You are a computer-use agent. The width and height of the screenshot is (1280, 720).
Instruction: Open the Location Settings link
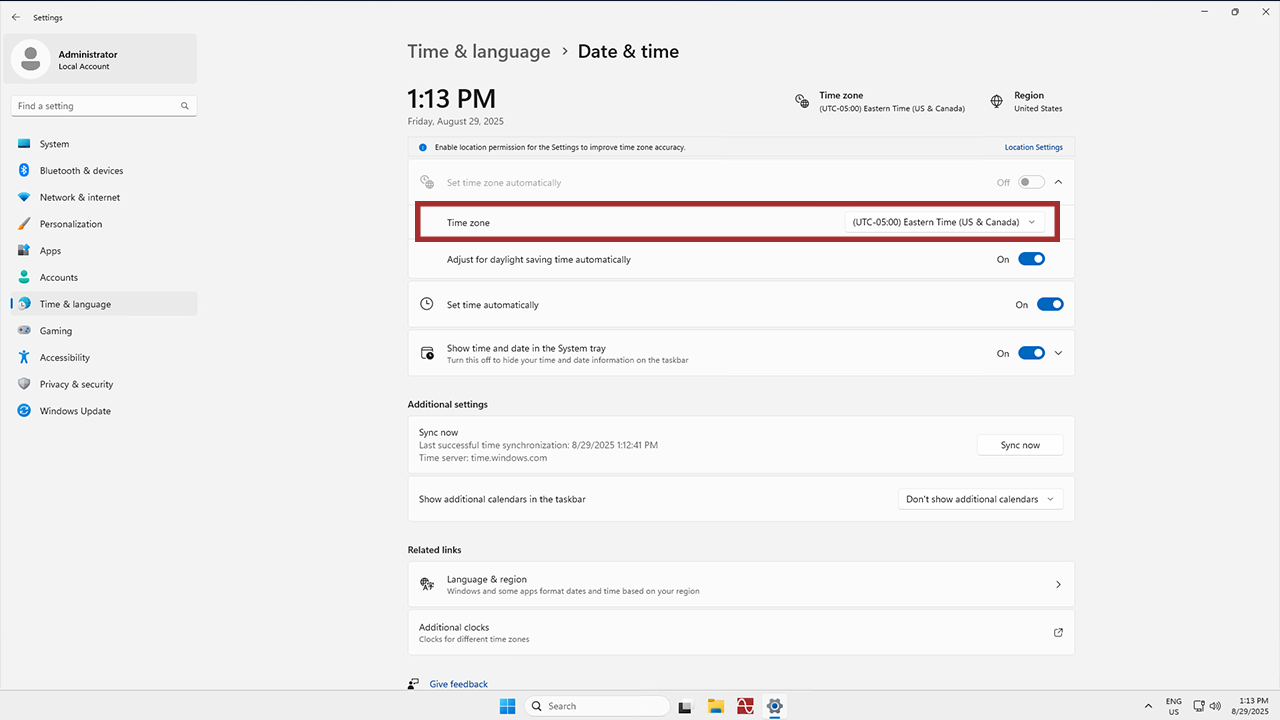click(x=1033, y=147)
